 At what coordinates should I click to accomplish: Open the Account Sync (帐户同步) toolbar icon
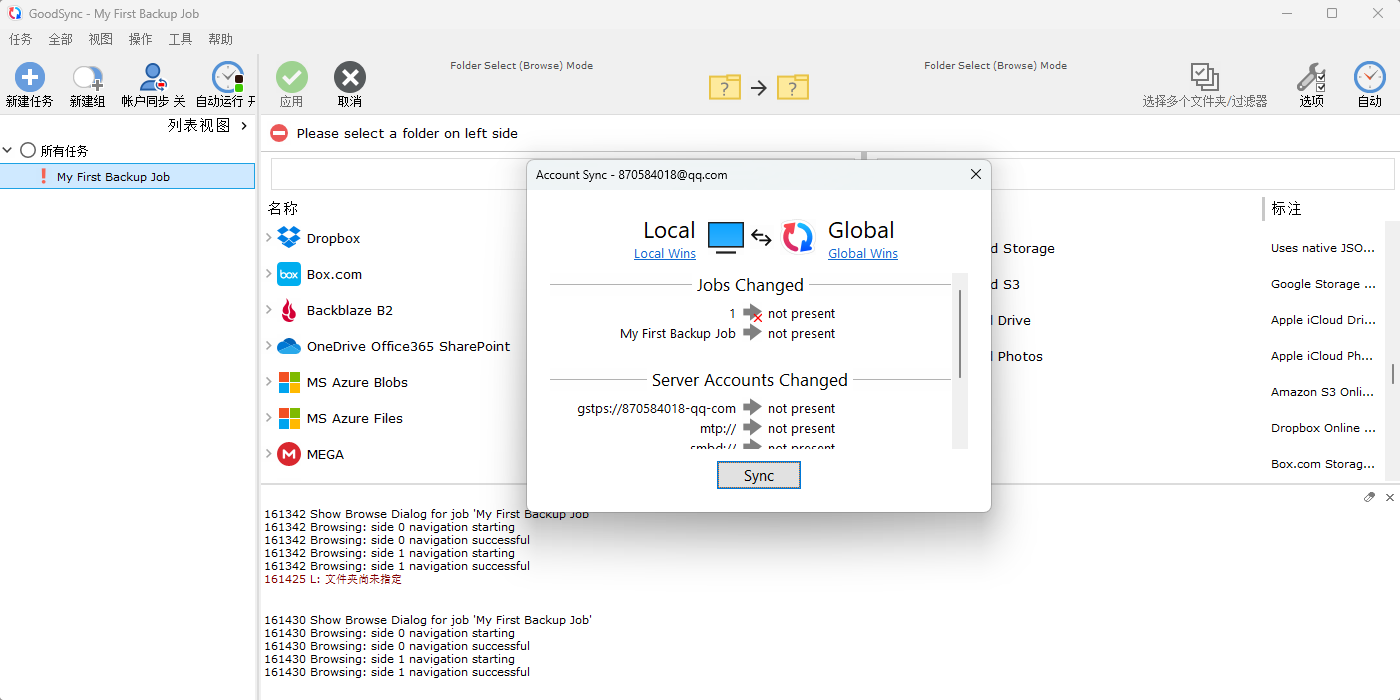pyautogui.click(x=153, y=78)
